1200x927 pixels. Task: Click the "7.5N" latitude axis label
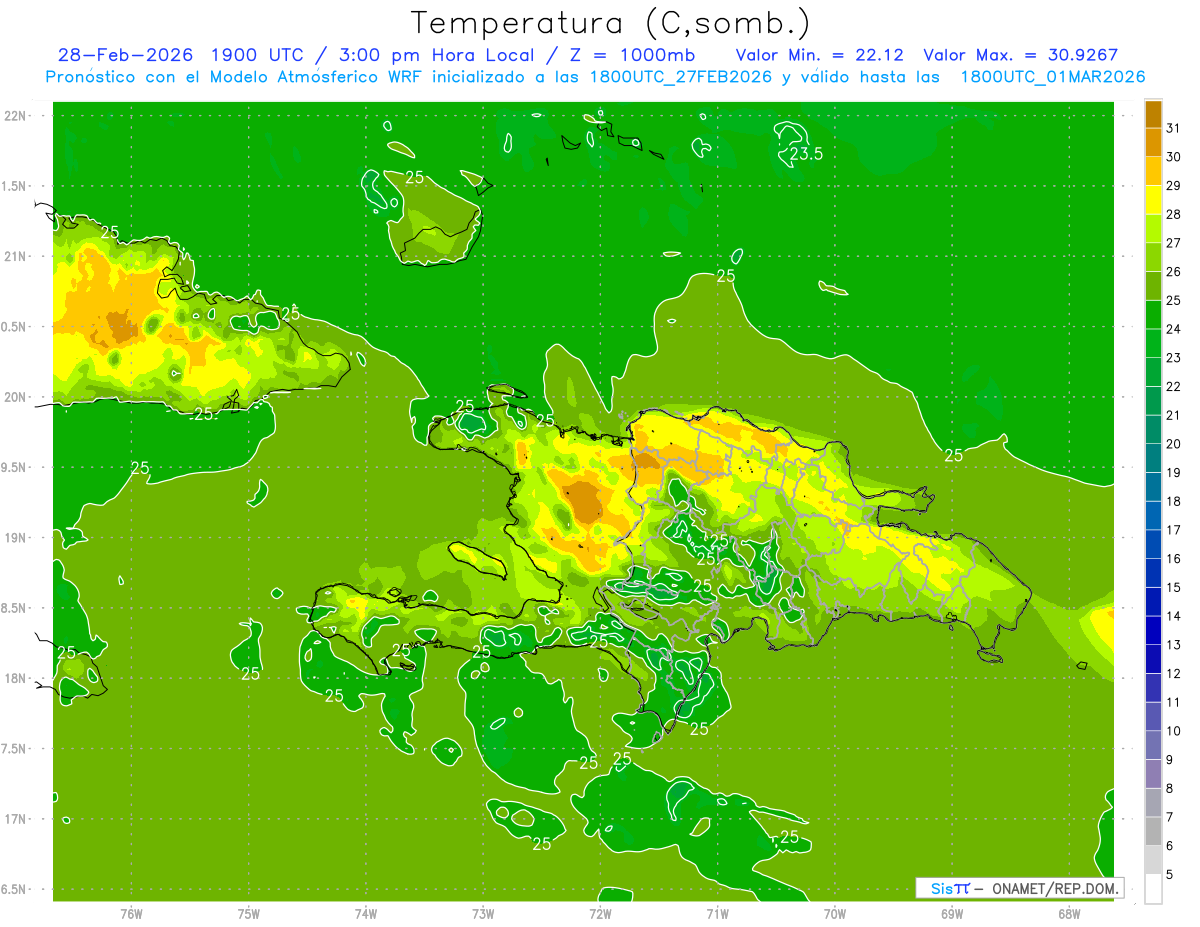click(x=15, y=749)
